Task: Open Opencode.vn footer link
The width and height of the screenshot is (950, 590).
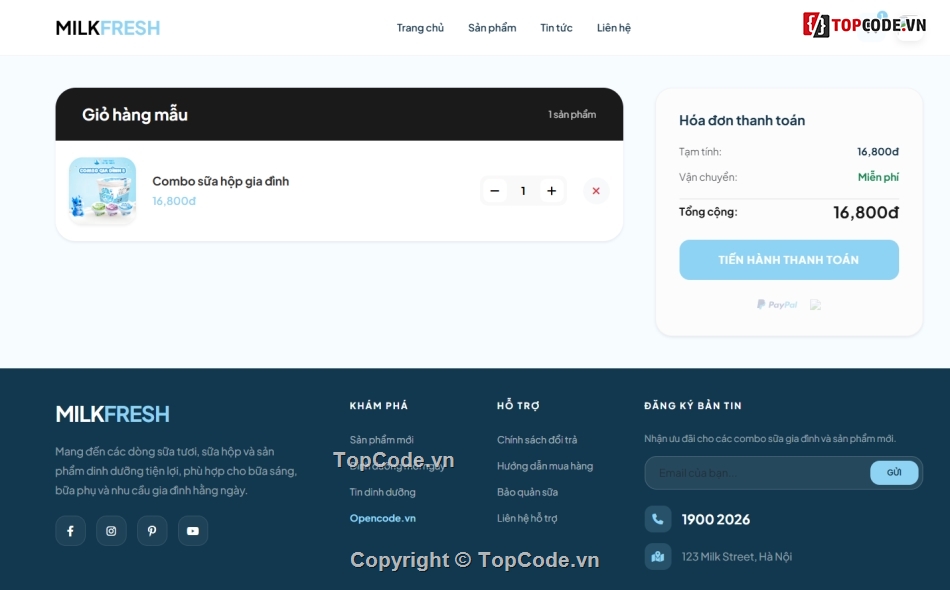Action: point(382,518)
